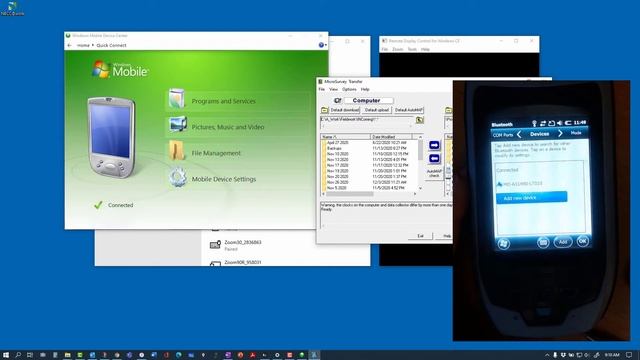Tap OK button on handheld
This screenshot has width=640, height=360.
tap(582, 241)
